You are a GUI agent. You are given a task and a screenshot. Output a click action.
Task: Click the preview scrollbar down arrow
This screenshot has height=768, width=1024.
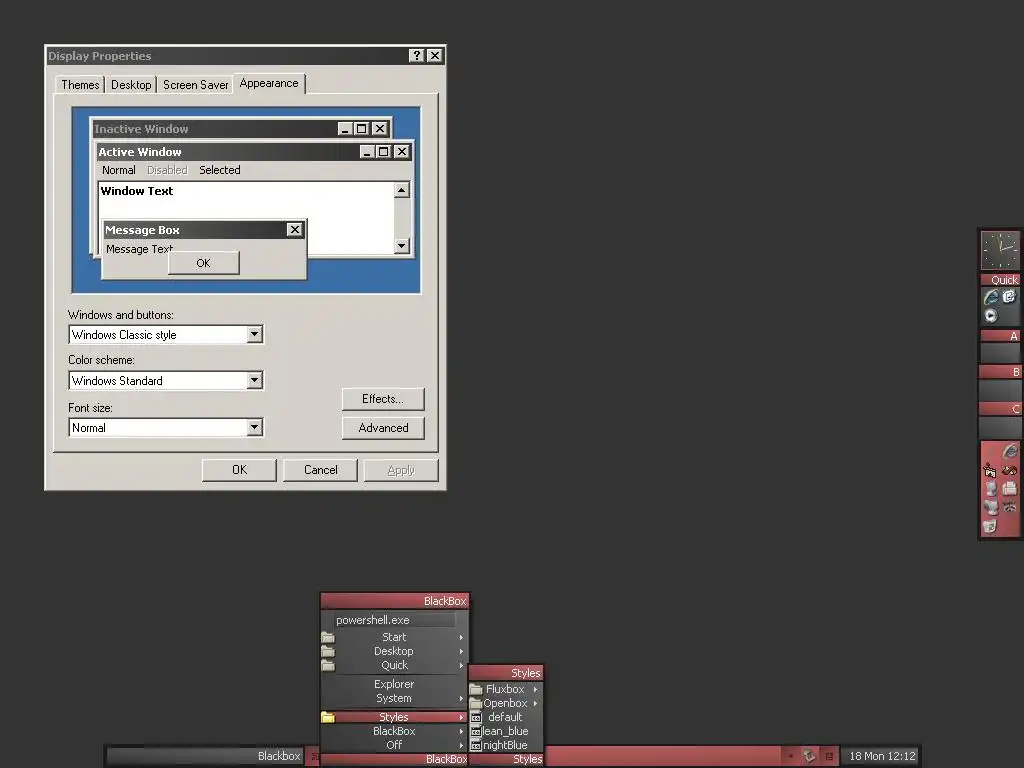coord(402,246)
